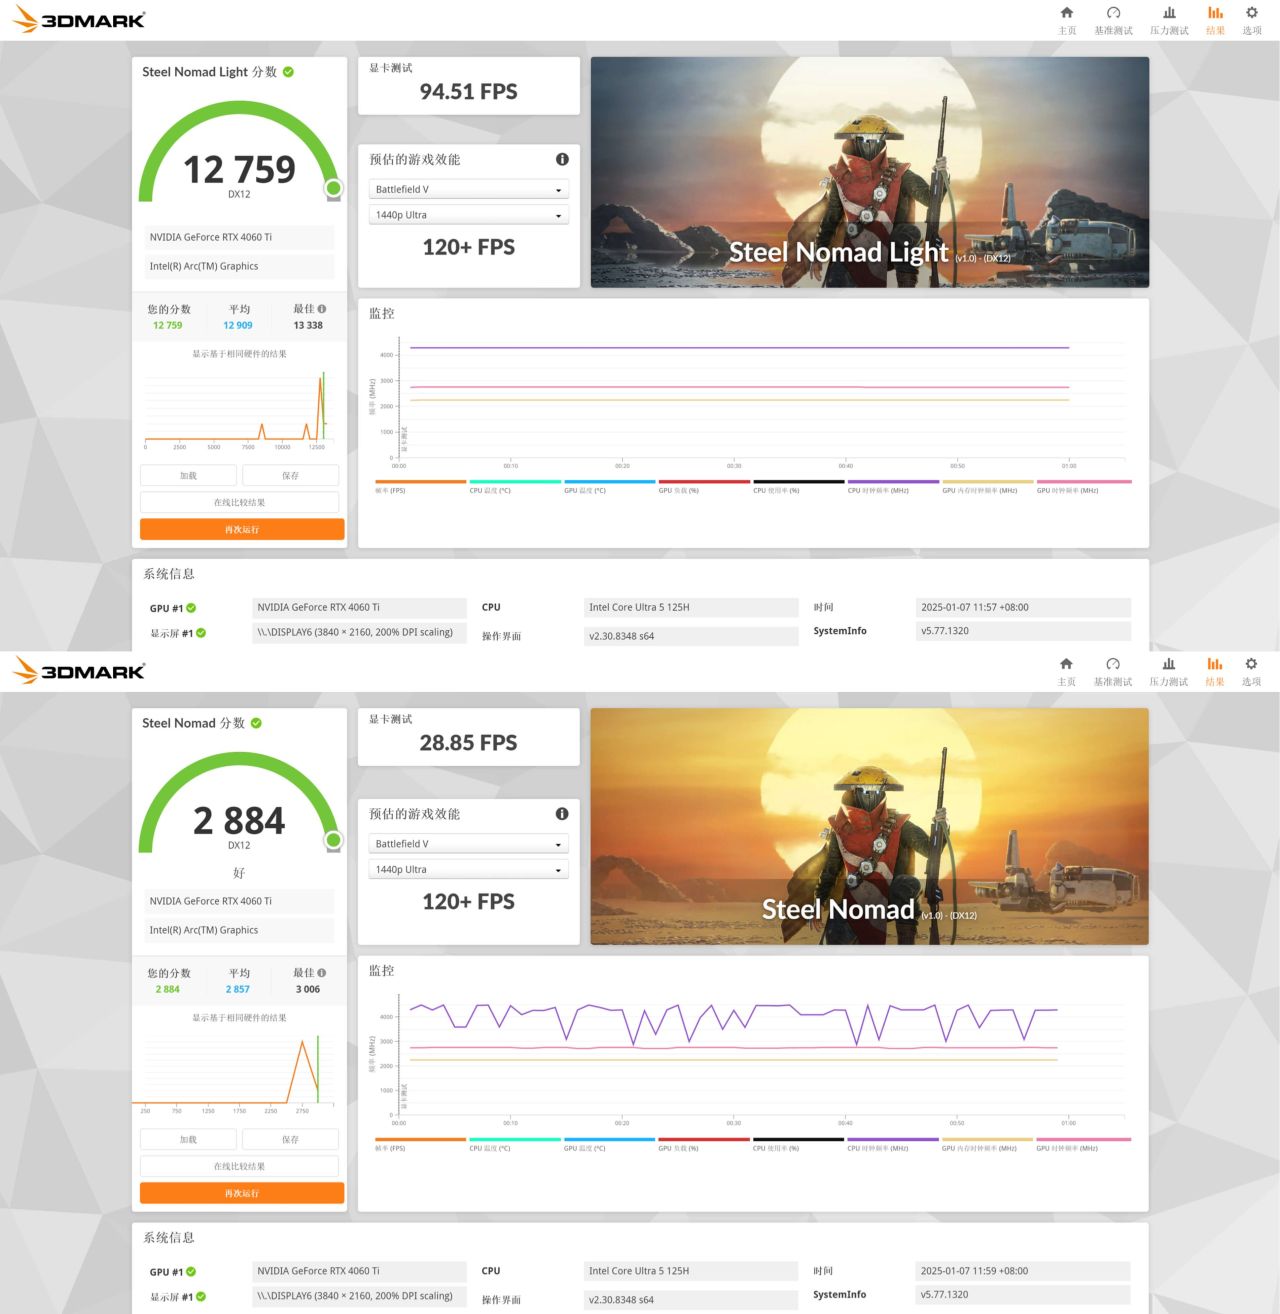The image size is (1280, 1314).
Task: Click 加载 in the 2 884 score panel
Action: point(188,1140)
